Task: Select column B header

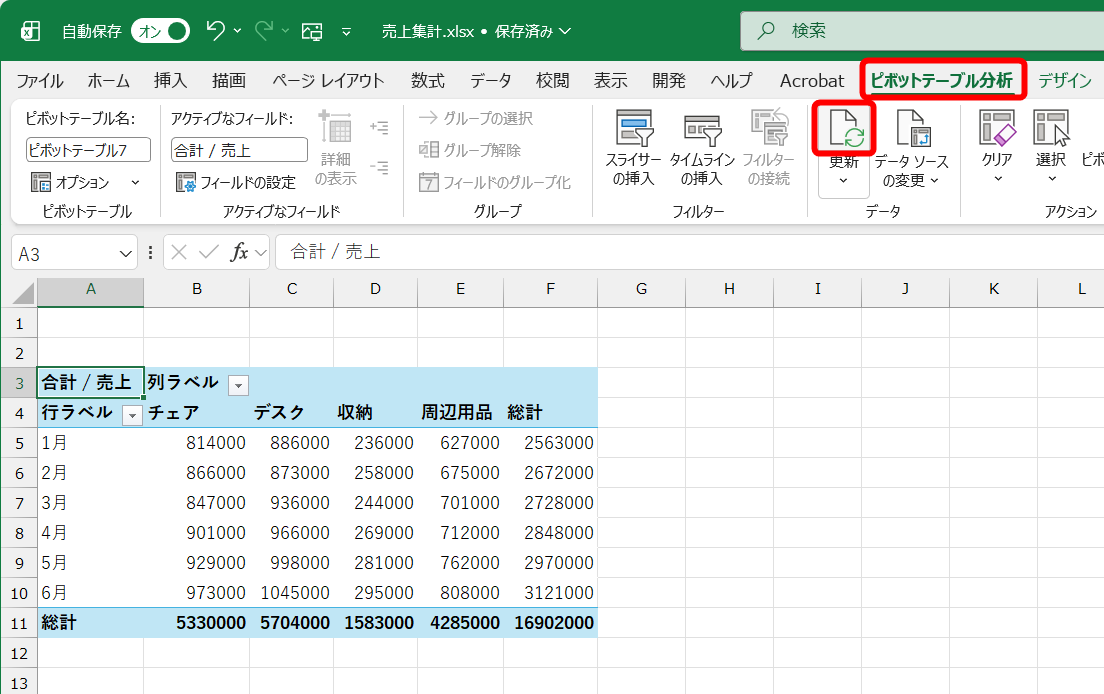Action: click(x=196, y=289)
